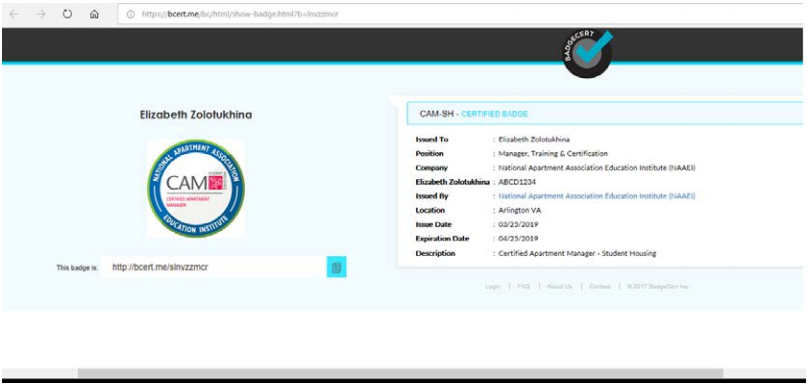Click the Position field label
This screenshot has width=811, height=385.
(x=429, y=154)
